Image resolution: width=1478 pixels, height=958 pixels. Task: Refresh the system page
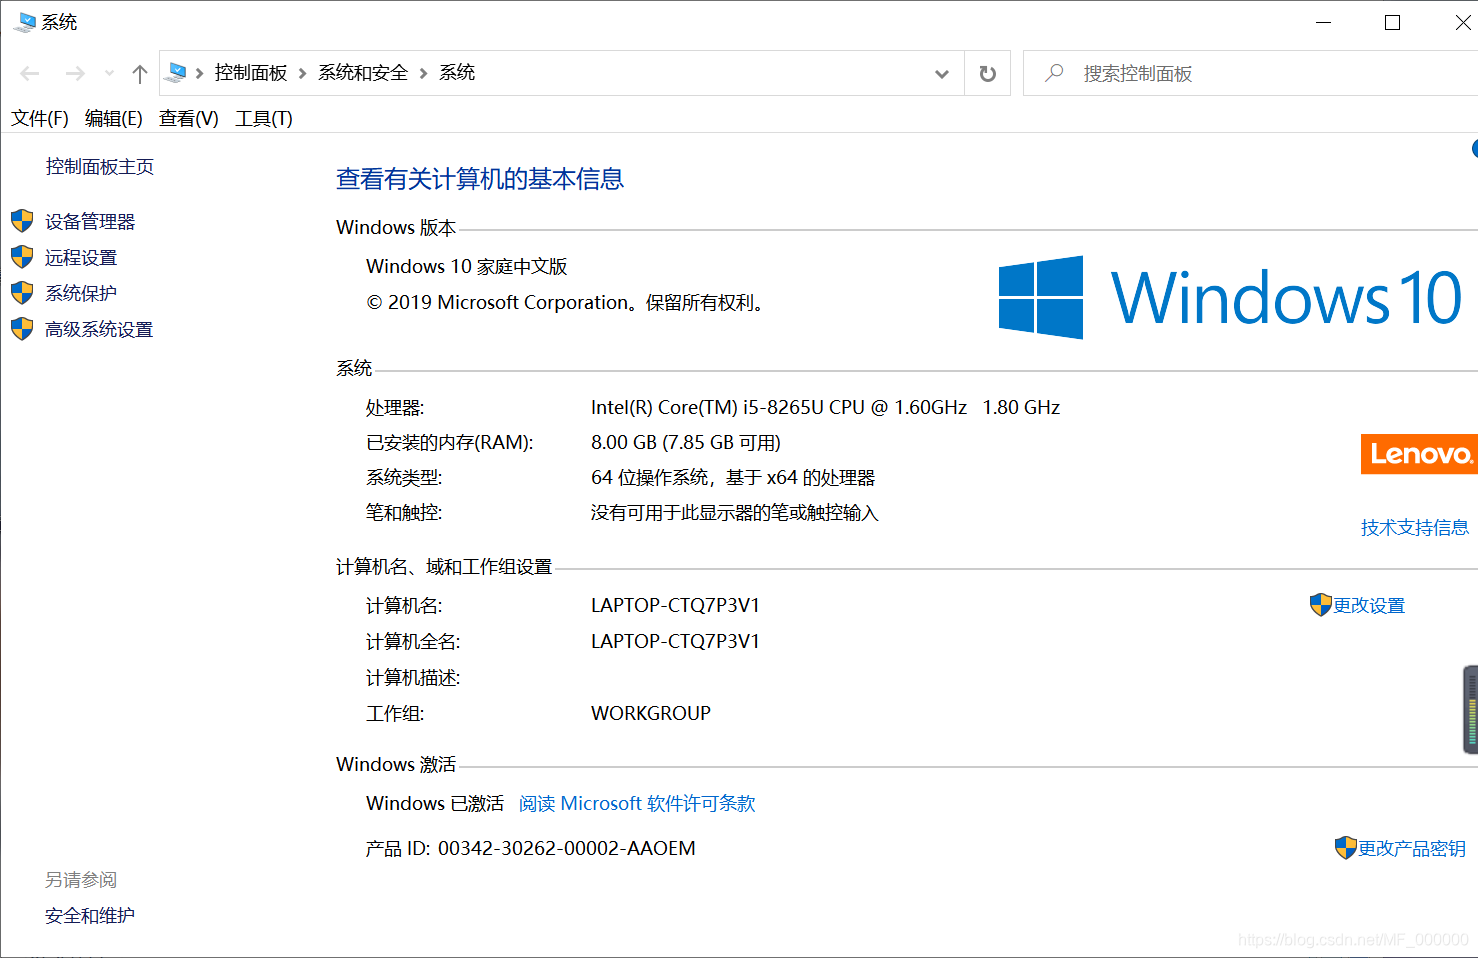[987, 74]
